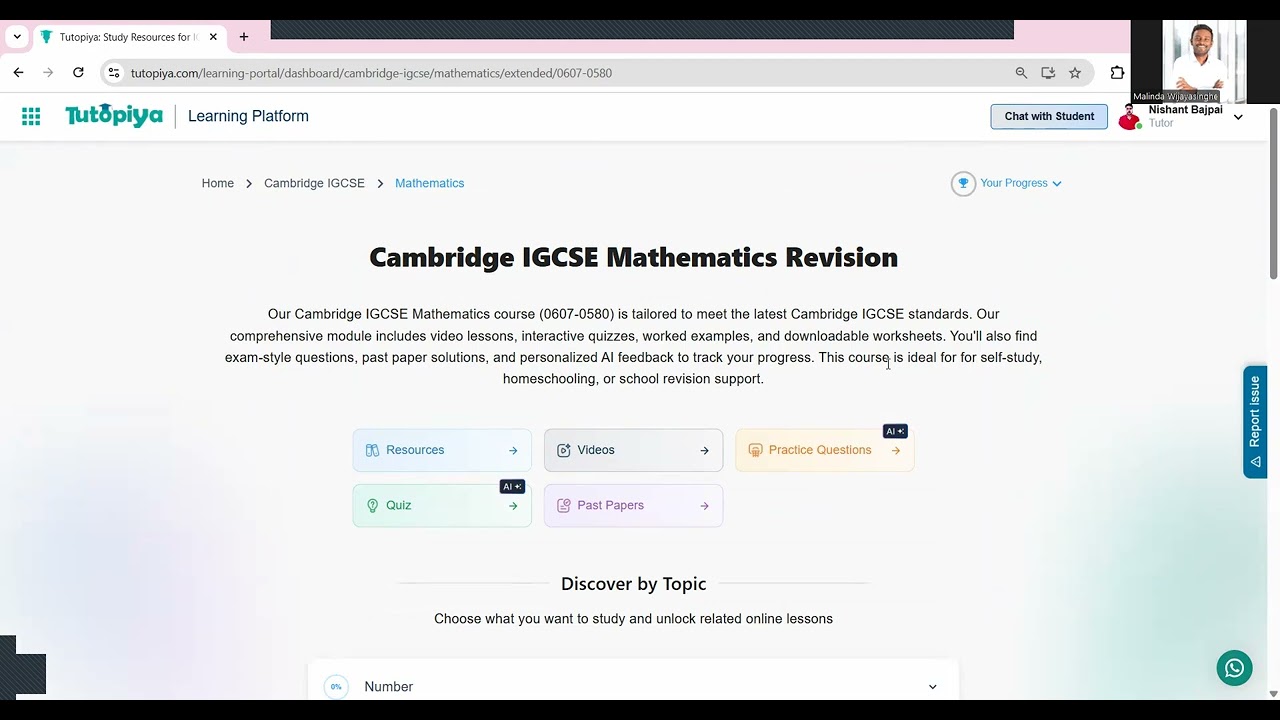
Task: Reload the page with the refresh icon
Action: (x=78, y=72)
